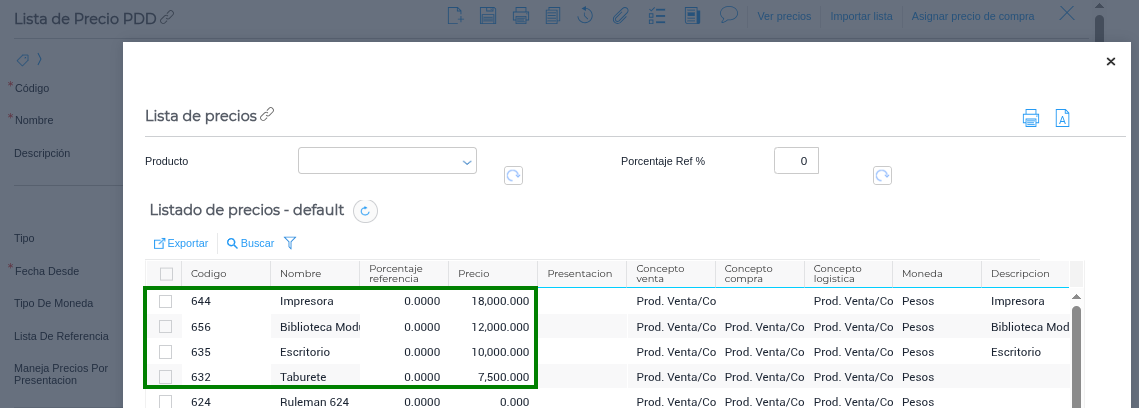Select the Biblioteca Mod name cell

(318, 327)
